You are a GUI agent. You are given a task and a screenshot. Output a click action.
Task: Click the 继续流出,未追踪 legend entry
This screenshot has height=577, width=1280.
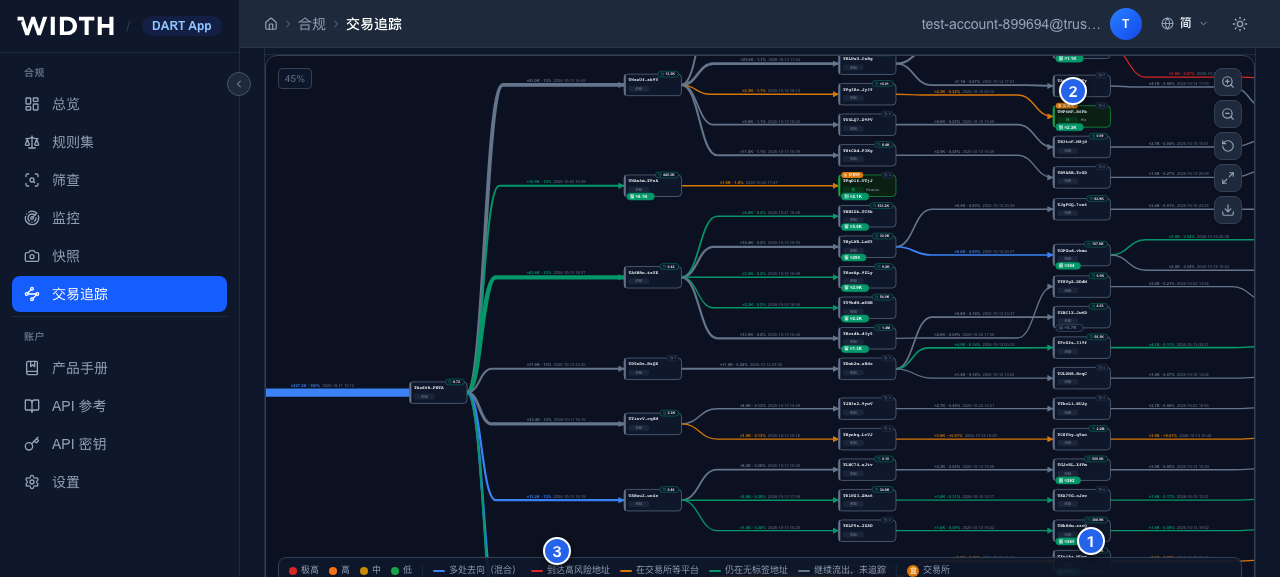[841, 570]
